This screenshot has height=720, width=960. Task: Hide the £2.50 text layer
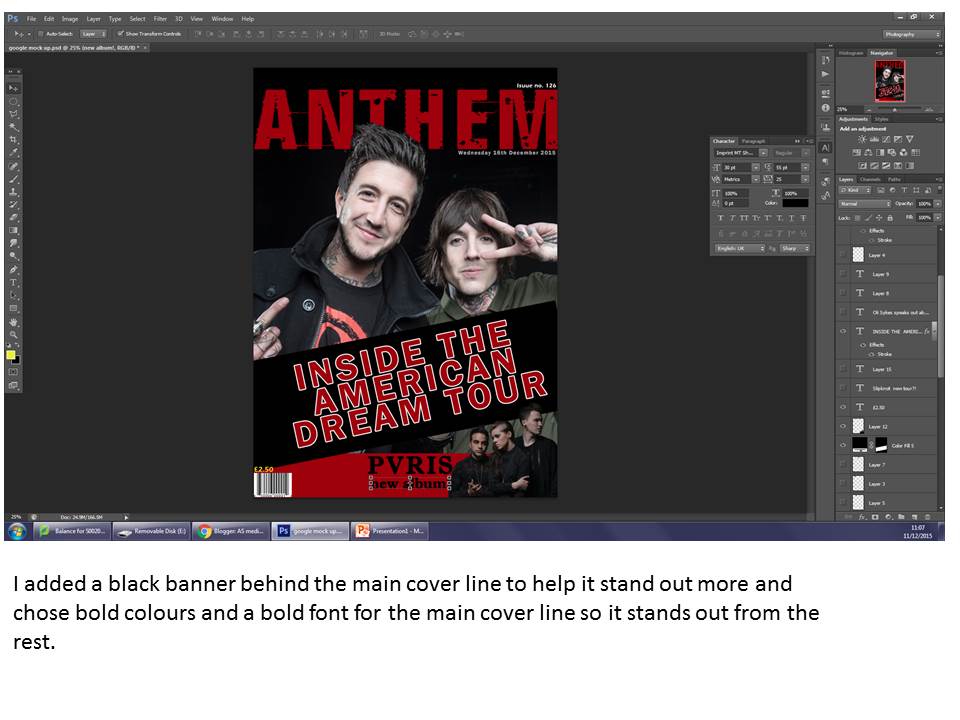[x=843, y=407]
